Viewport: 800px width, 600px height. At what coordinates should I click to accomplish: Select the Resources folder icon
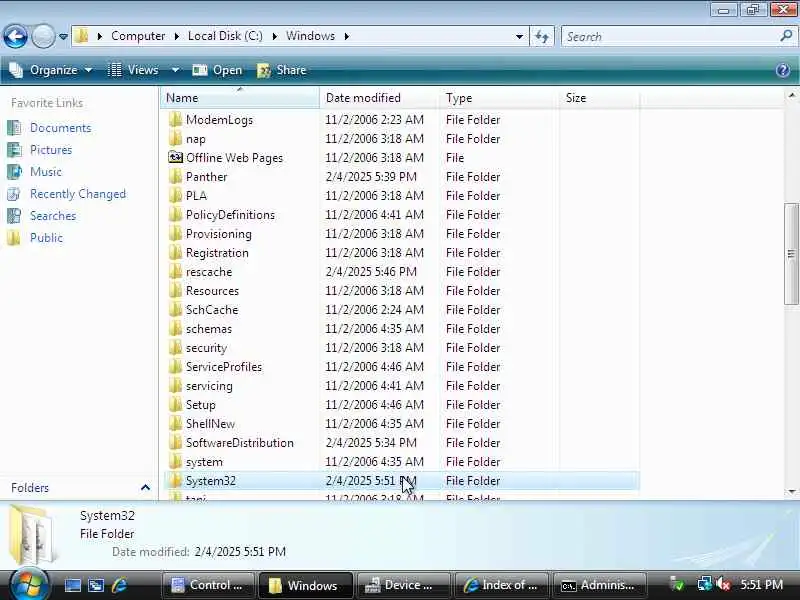[x=175, y=290]
